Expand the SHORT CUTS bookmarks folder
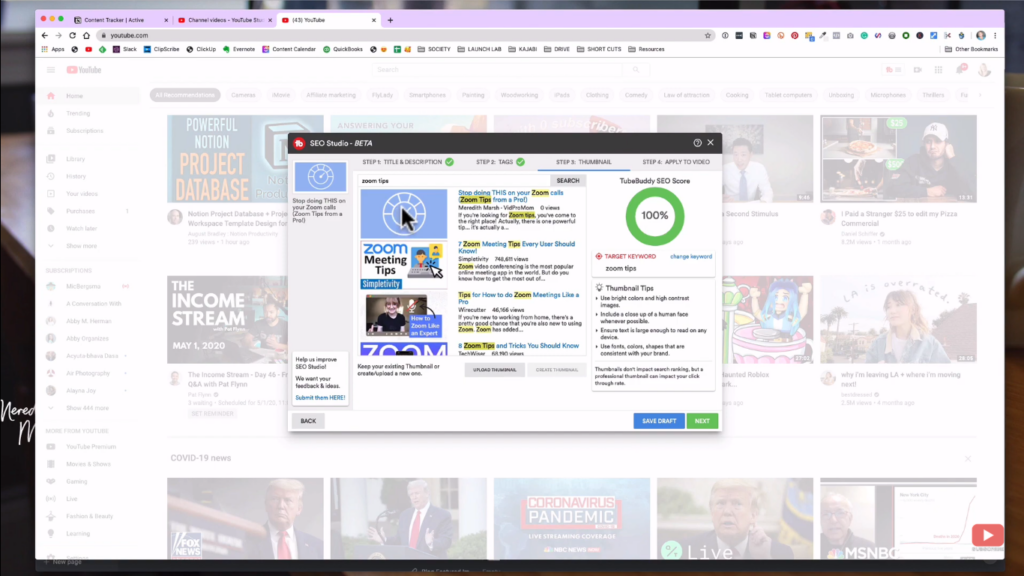1024x576 pixels. click(599, 49)
